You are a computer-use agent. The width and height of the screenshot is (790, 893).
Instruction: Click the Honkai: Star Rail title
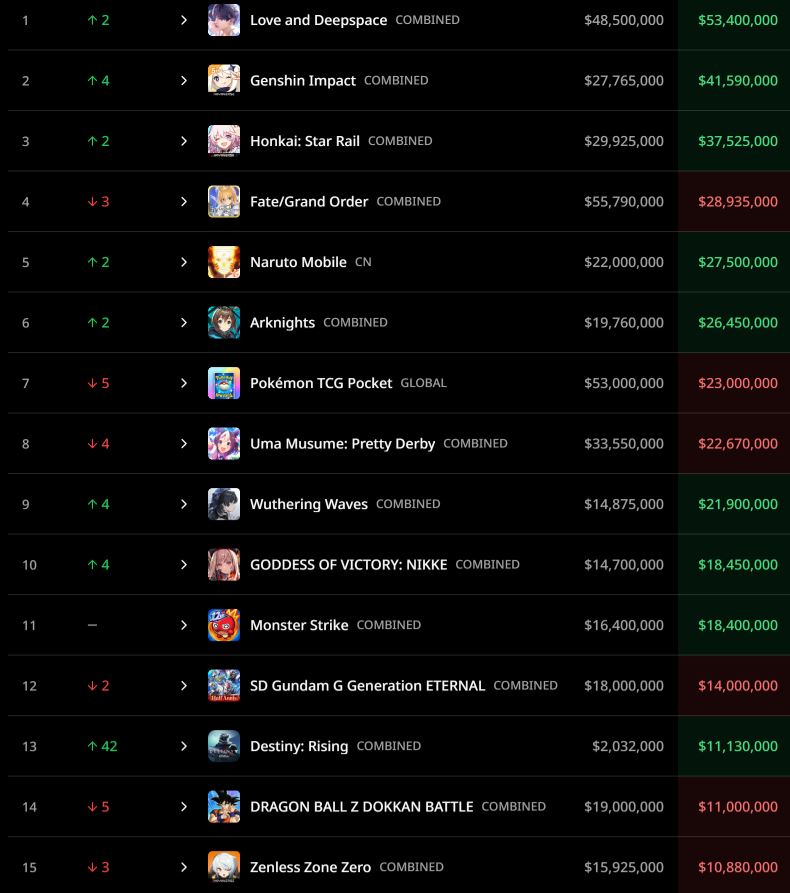305,141
